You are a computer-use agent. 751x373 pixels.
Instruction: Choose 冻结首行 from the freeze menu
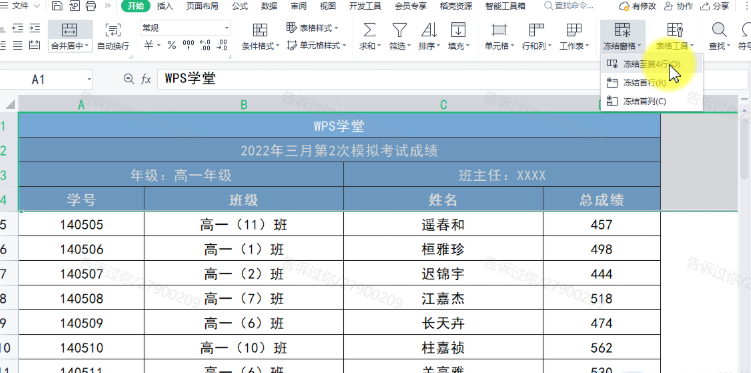[652, 83]
